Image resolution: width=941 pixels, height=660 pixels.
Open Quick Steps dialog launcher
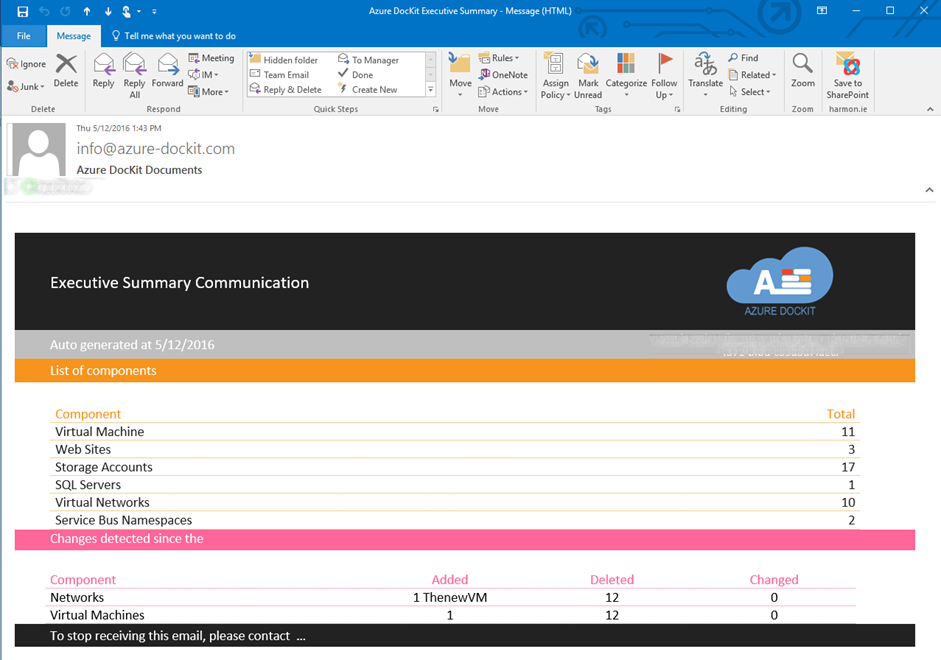pyautogui.click(x=436, y=109)
